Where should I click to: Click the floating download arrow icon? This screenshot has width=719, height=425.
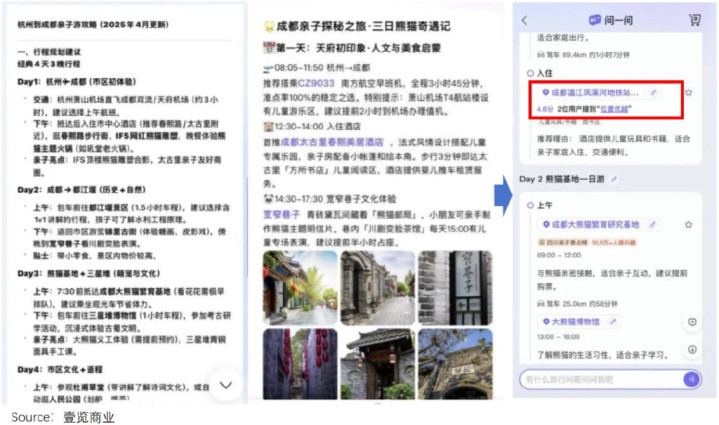tap(692, 349)
